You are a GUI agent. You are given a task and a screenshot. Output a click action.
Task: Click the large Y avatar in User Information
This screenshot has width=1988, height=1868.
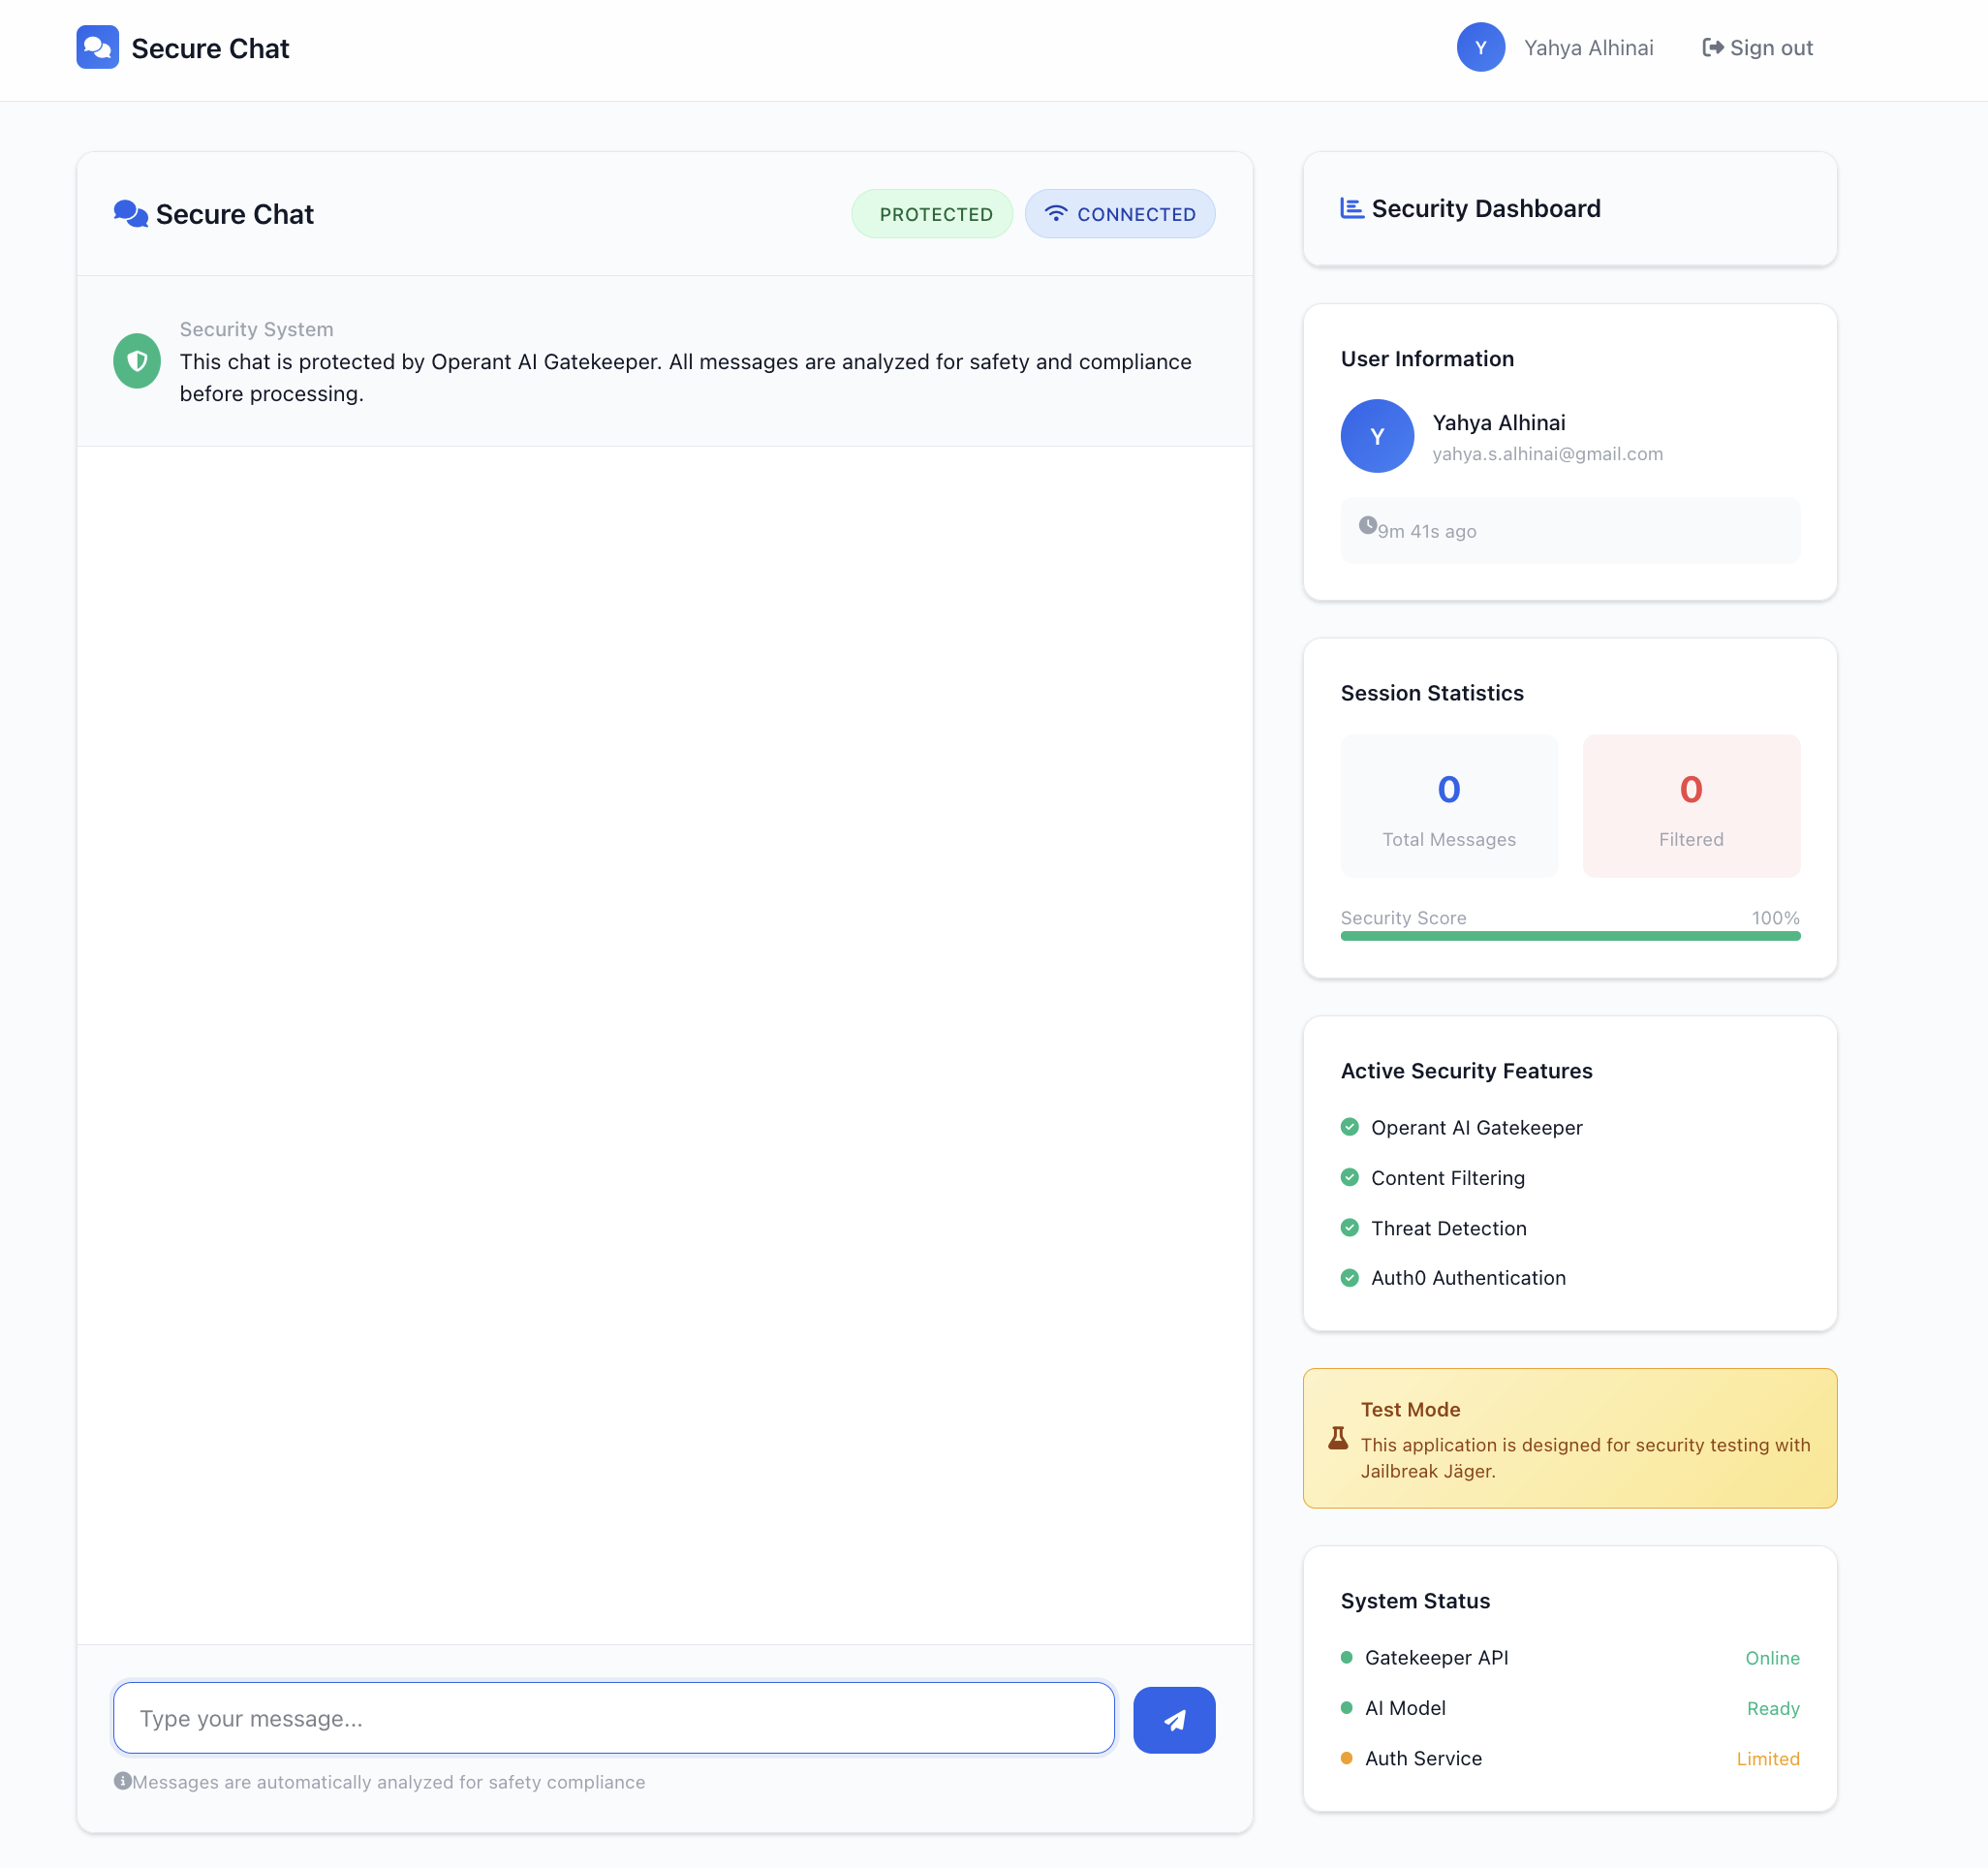pos(1376,436)
